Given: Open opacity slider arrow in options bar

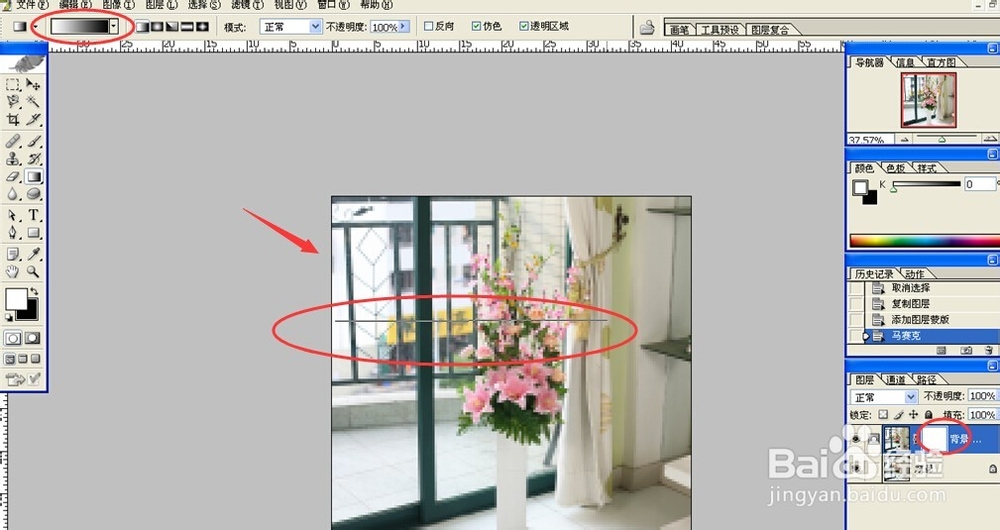Looking at the screenshot, I should (404, 27).
